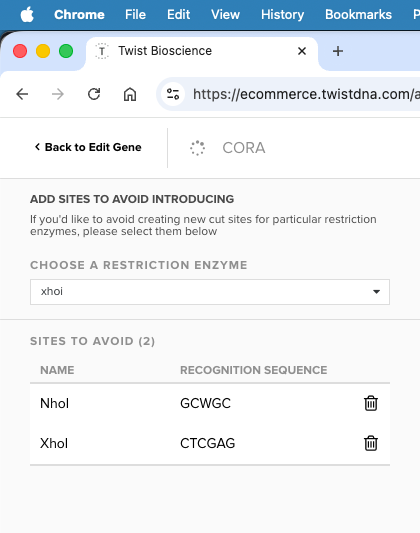Open the Apple menu

(x=27, y=15)
